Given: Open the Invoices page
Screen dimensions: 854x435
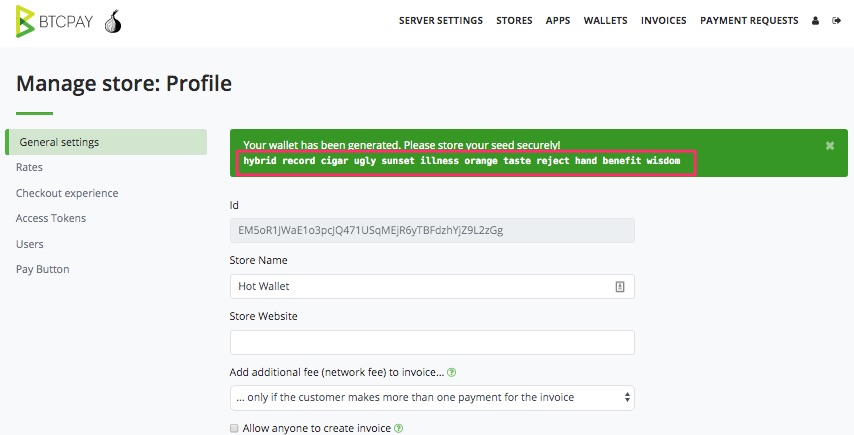Looking at the screenshot, I should [x=663, y=21].
